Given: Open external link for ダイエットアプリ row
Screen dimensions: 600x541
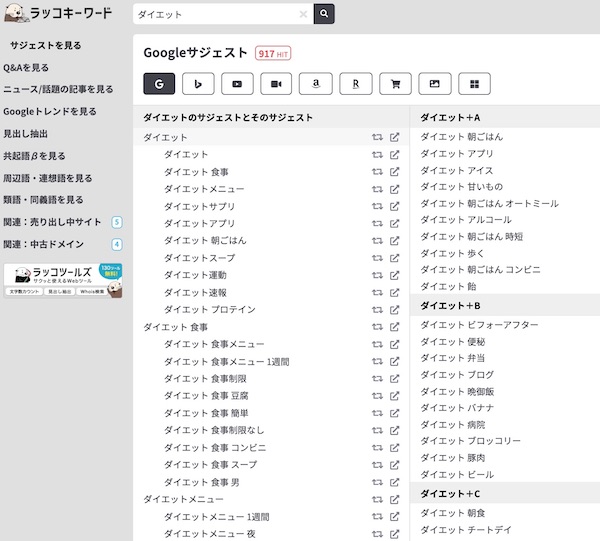Looking at the screenshot, I should point(395,223).
